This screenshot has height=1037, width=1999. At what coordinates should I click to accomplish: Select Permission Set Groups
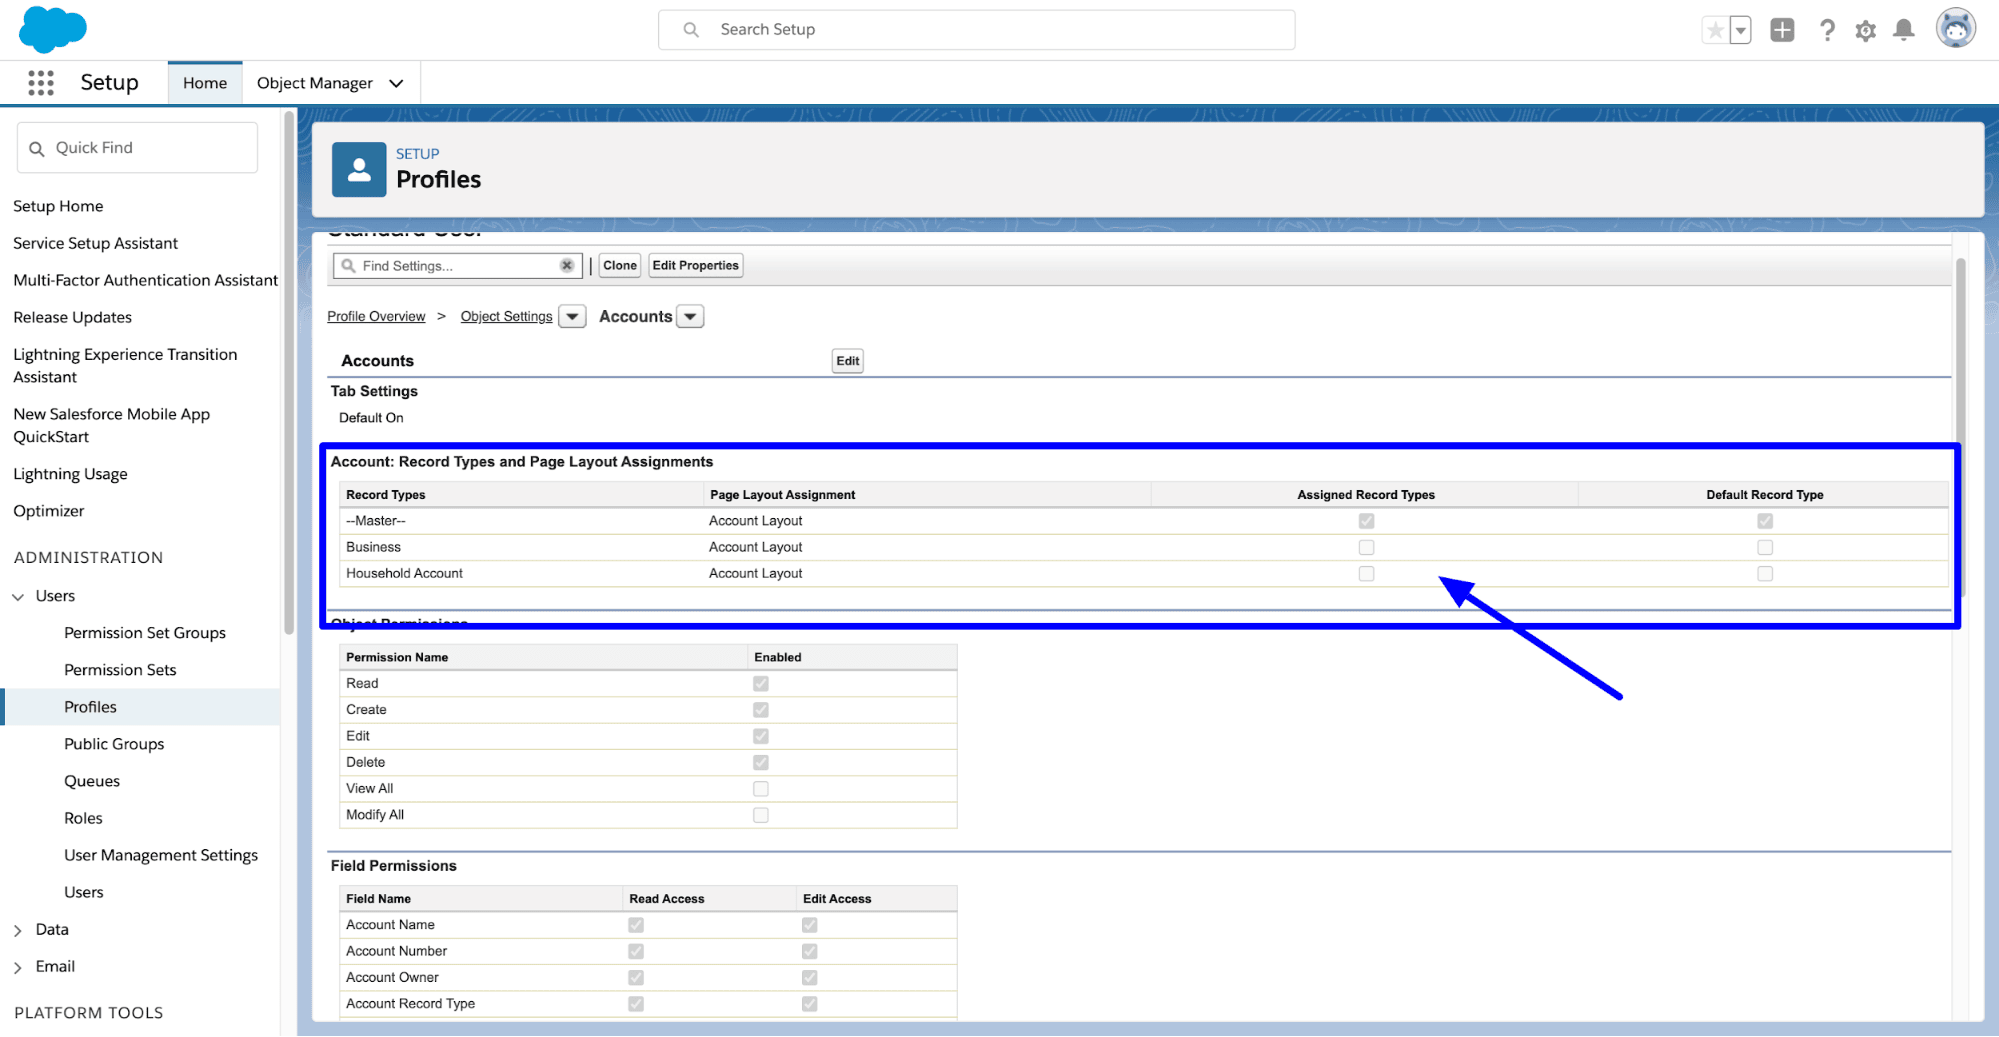coord(145,633)
